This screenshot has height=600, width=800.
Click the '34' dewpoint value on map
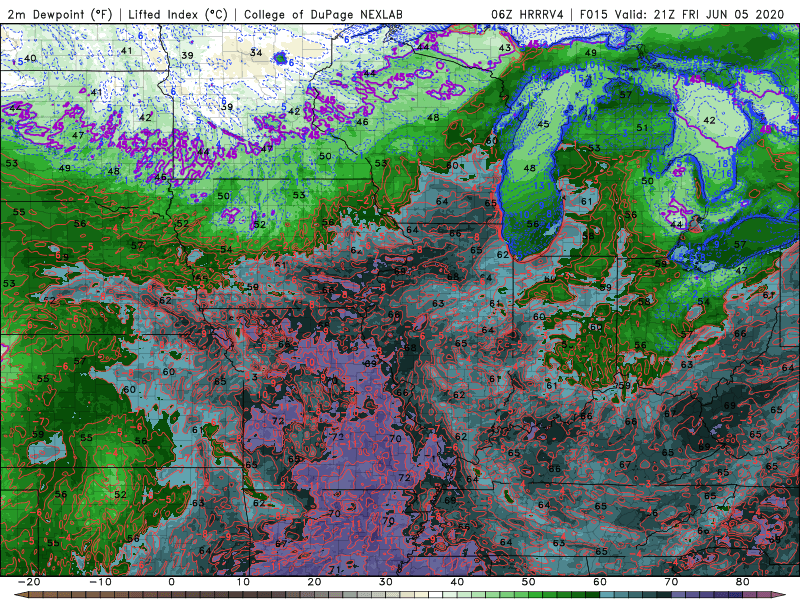(x=256, y=53)
